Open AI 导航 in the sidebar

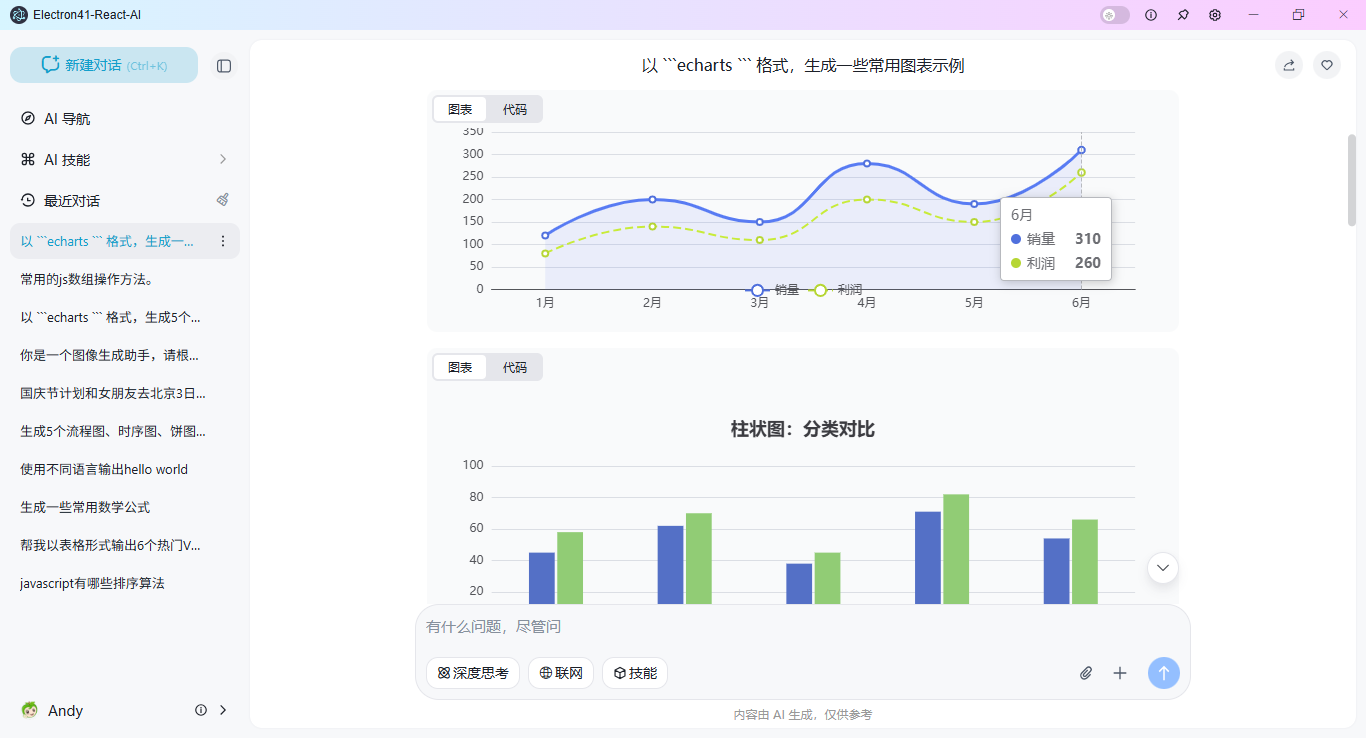point(125,118)
